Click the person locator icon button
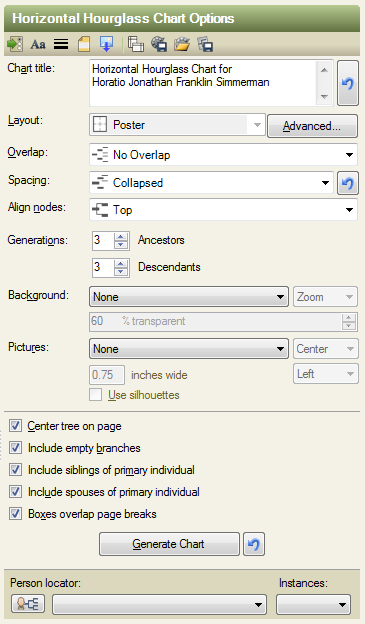This screenshot has width=365, height=624. (27, 604)
